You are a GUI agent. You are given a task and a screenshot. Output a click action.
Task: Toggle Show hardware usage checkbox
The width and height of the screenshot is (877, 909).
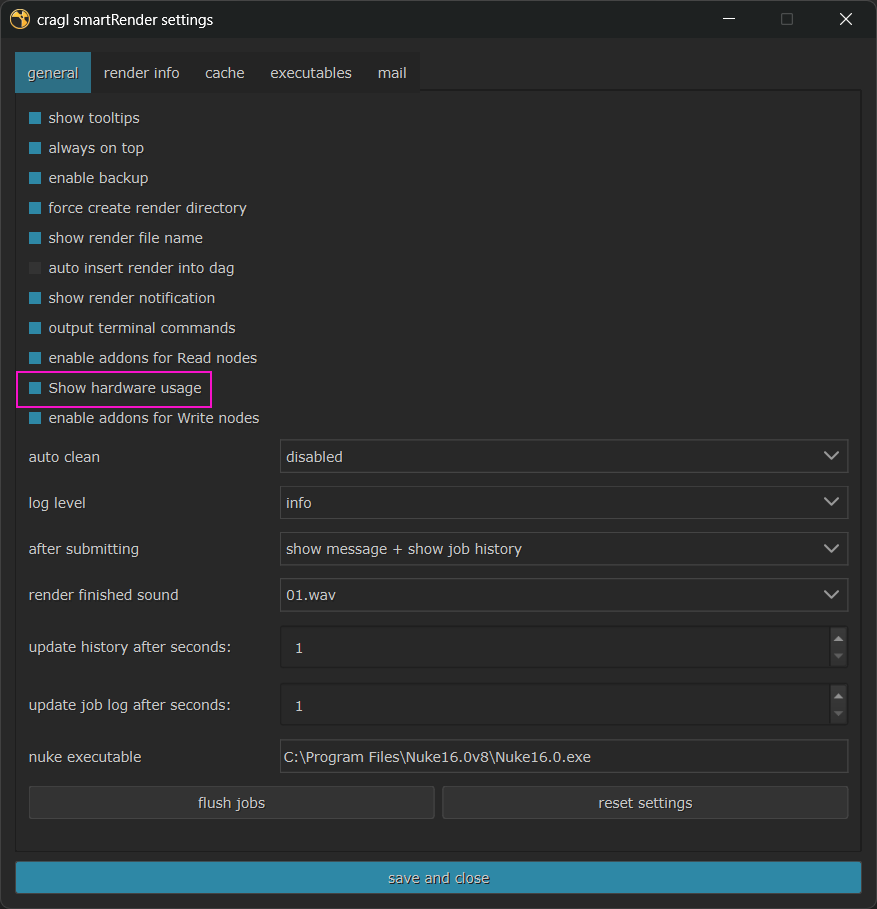(x=35, y=388)
